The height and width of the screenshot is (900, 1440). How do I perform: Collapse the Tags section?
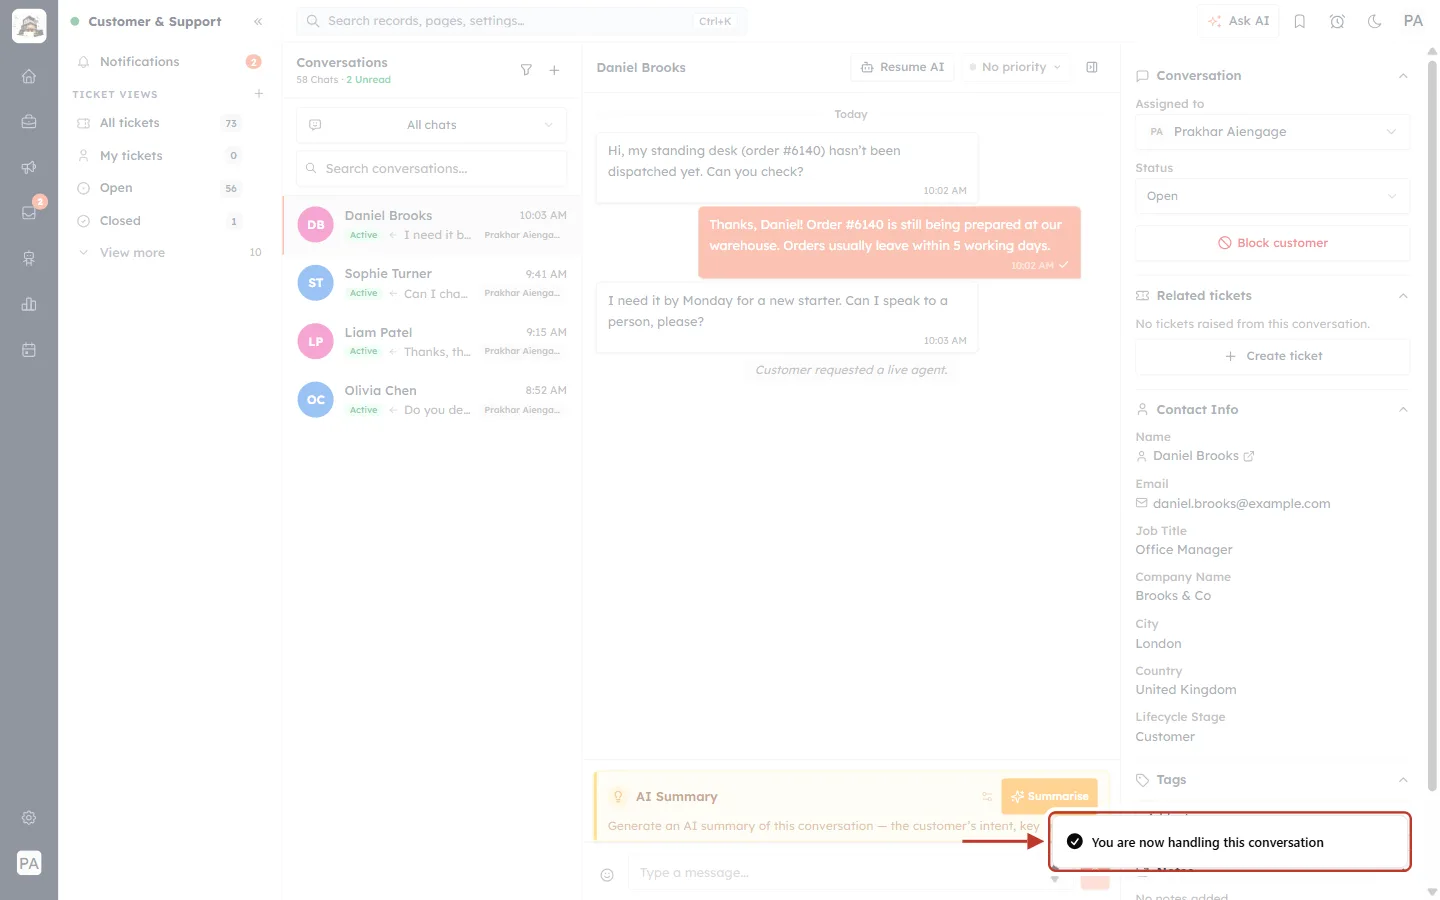(x=1403, y=780)
